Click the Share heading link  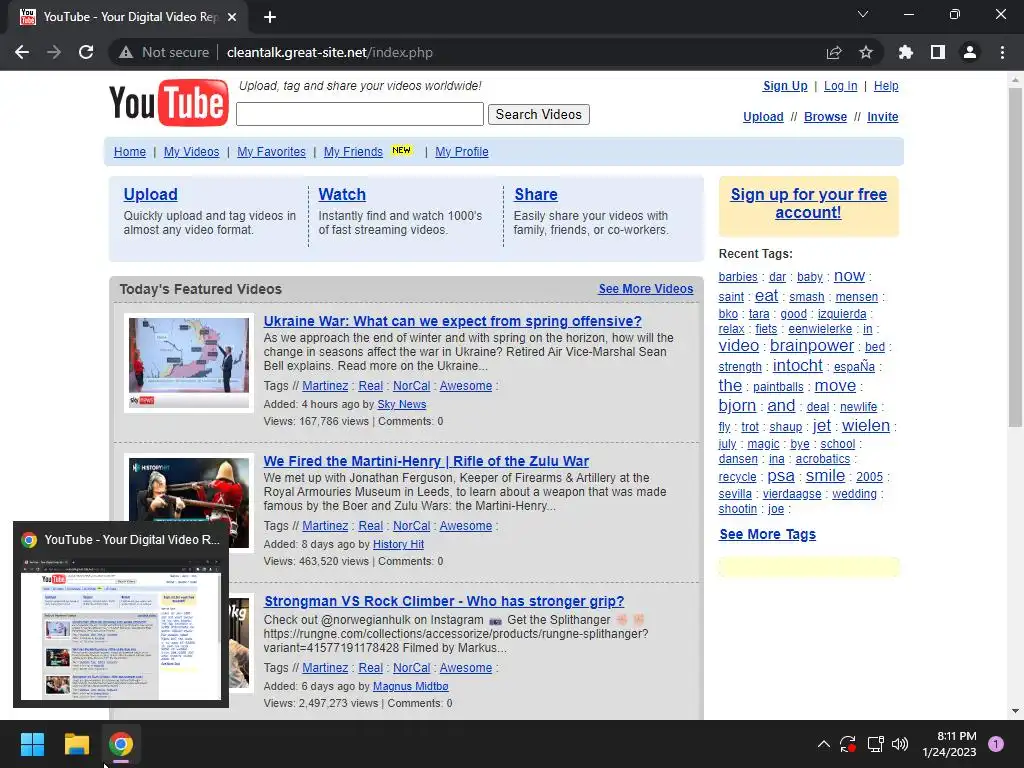click(x=536, y=194)
